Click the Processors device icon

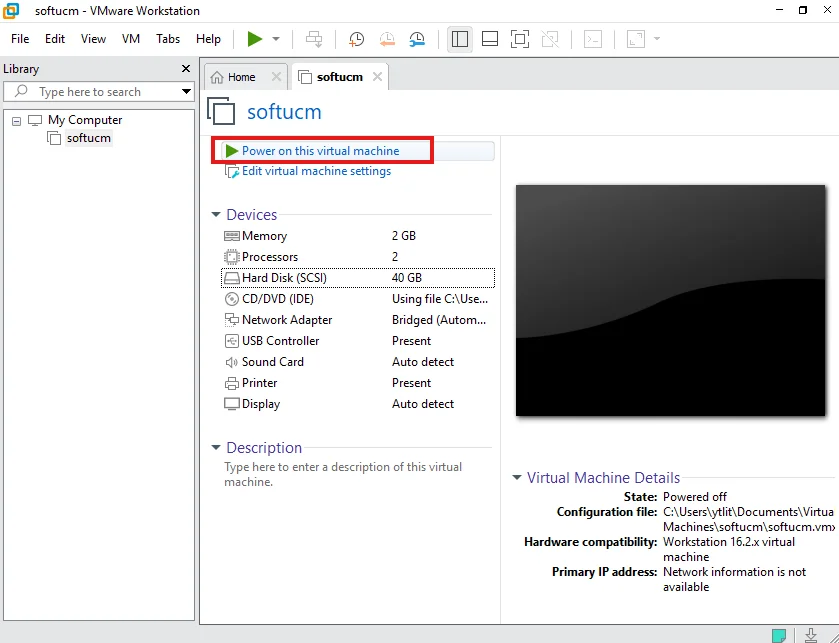pyautogui.click(x=232, y=257)
